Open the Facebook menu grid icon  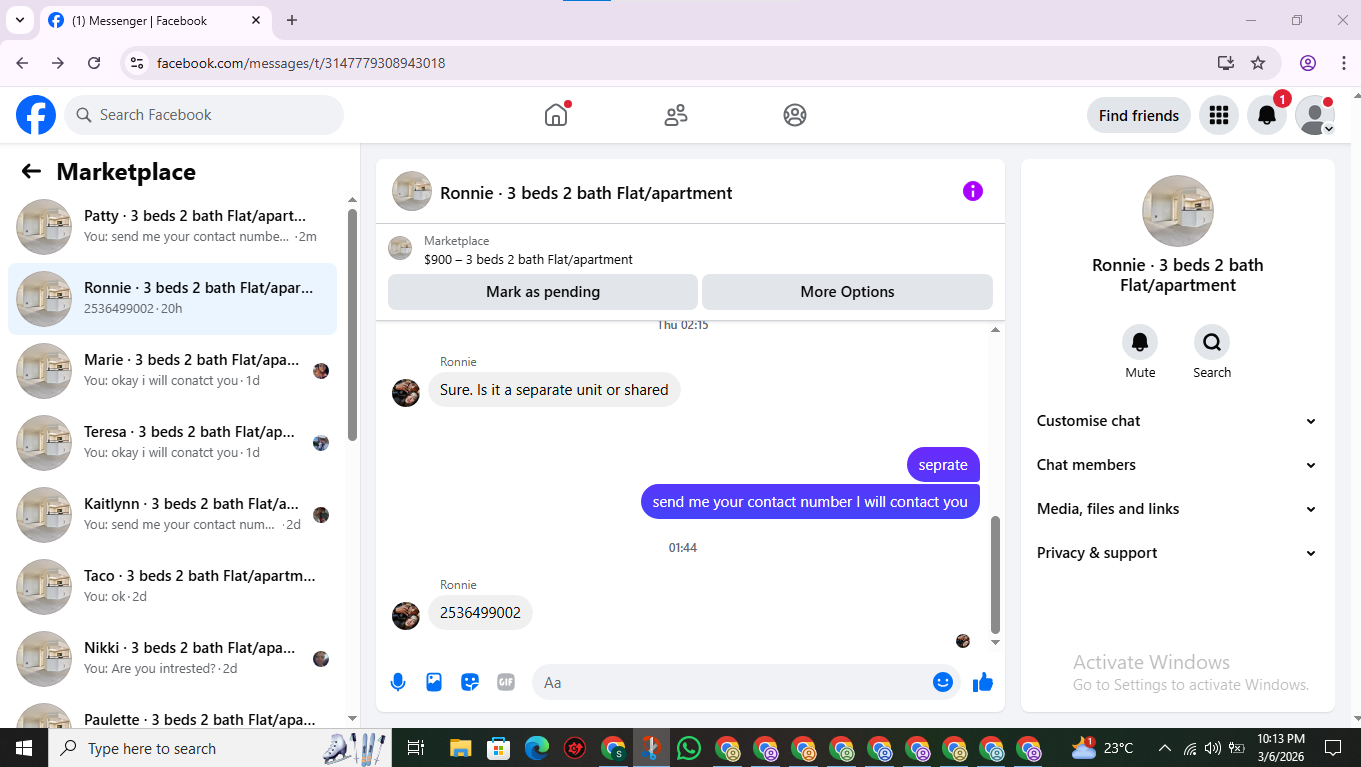click(x=1218, y=115)
